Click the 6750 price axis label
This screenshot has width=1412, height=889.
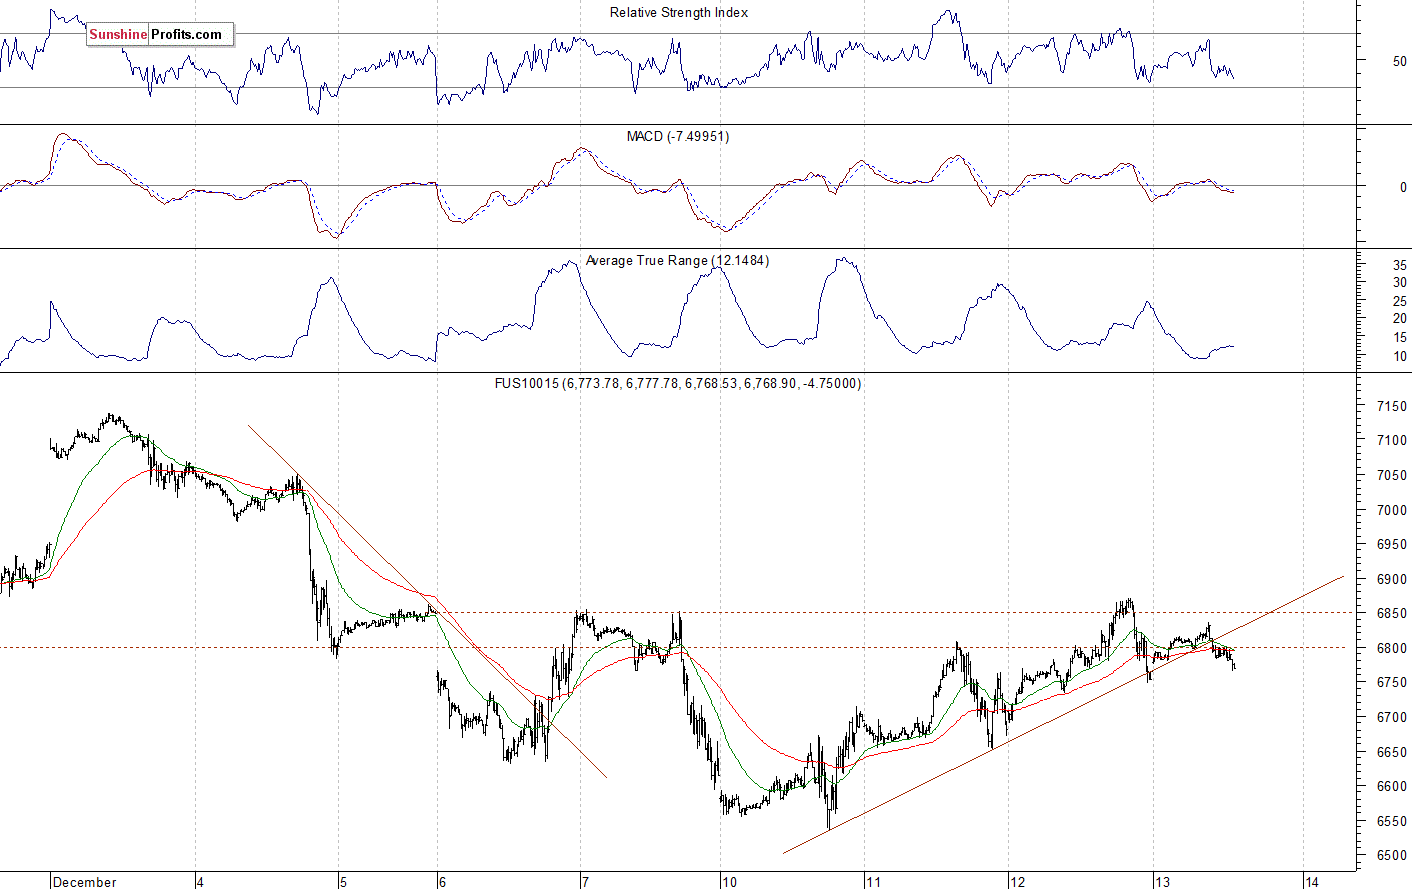point(1391,683)
